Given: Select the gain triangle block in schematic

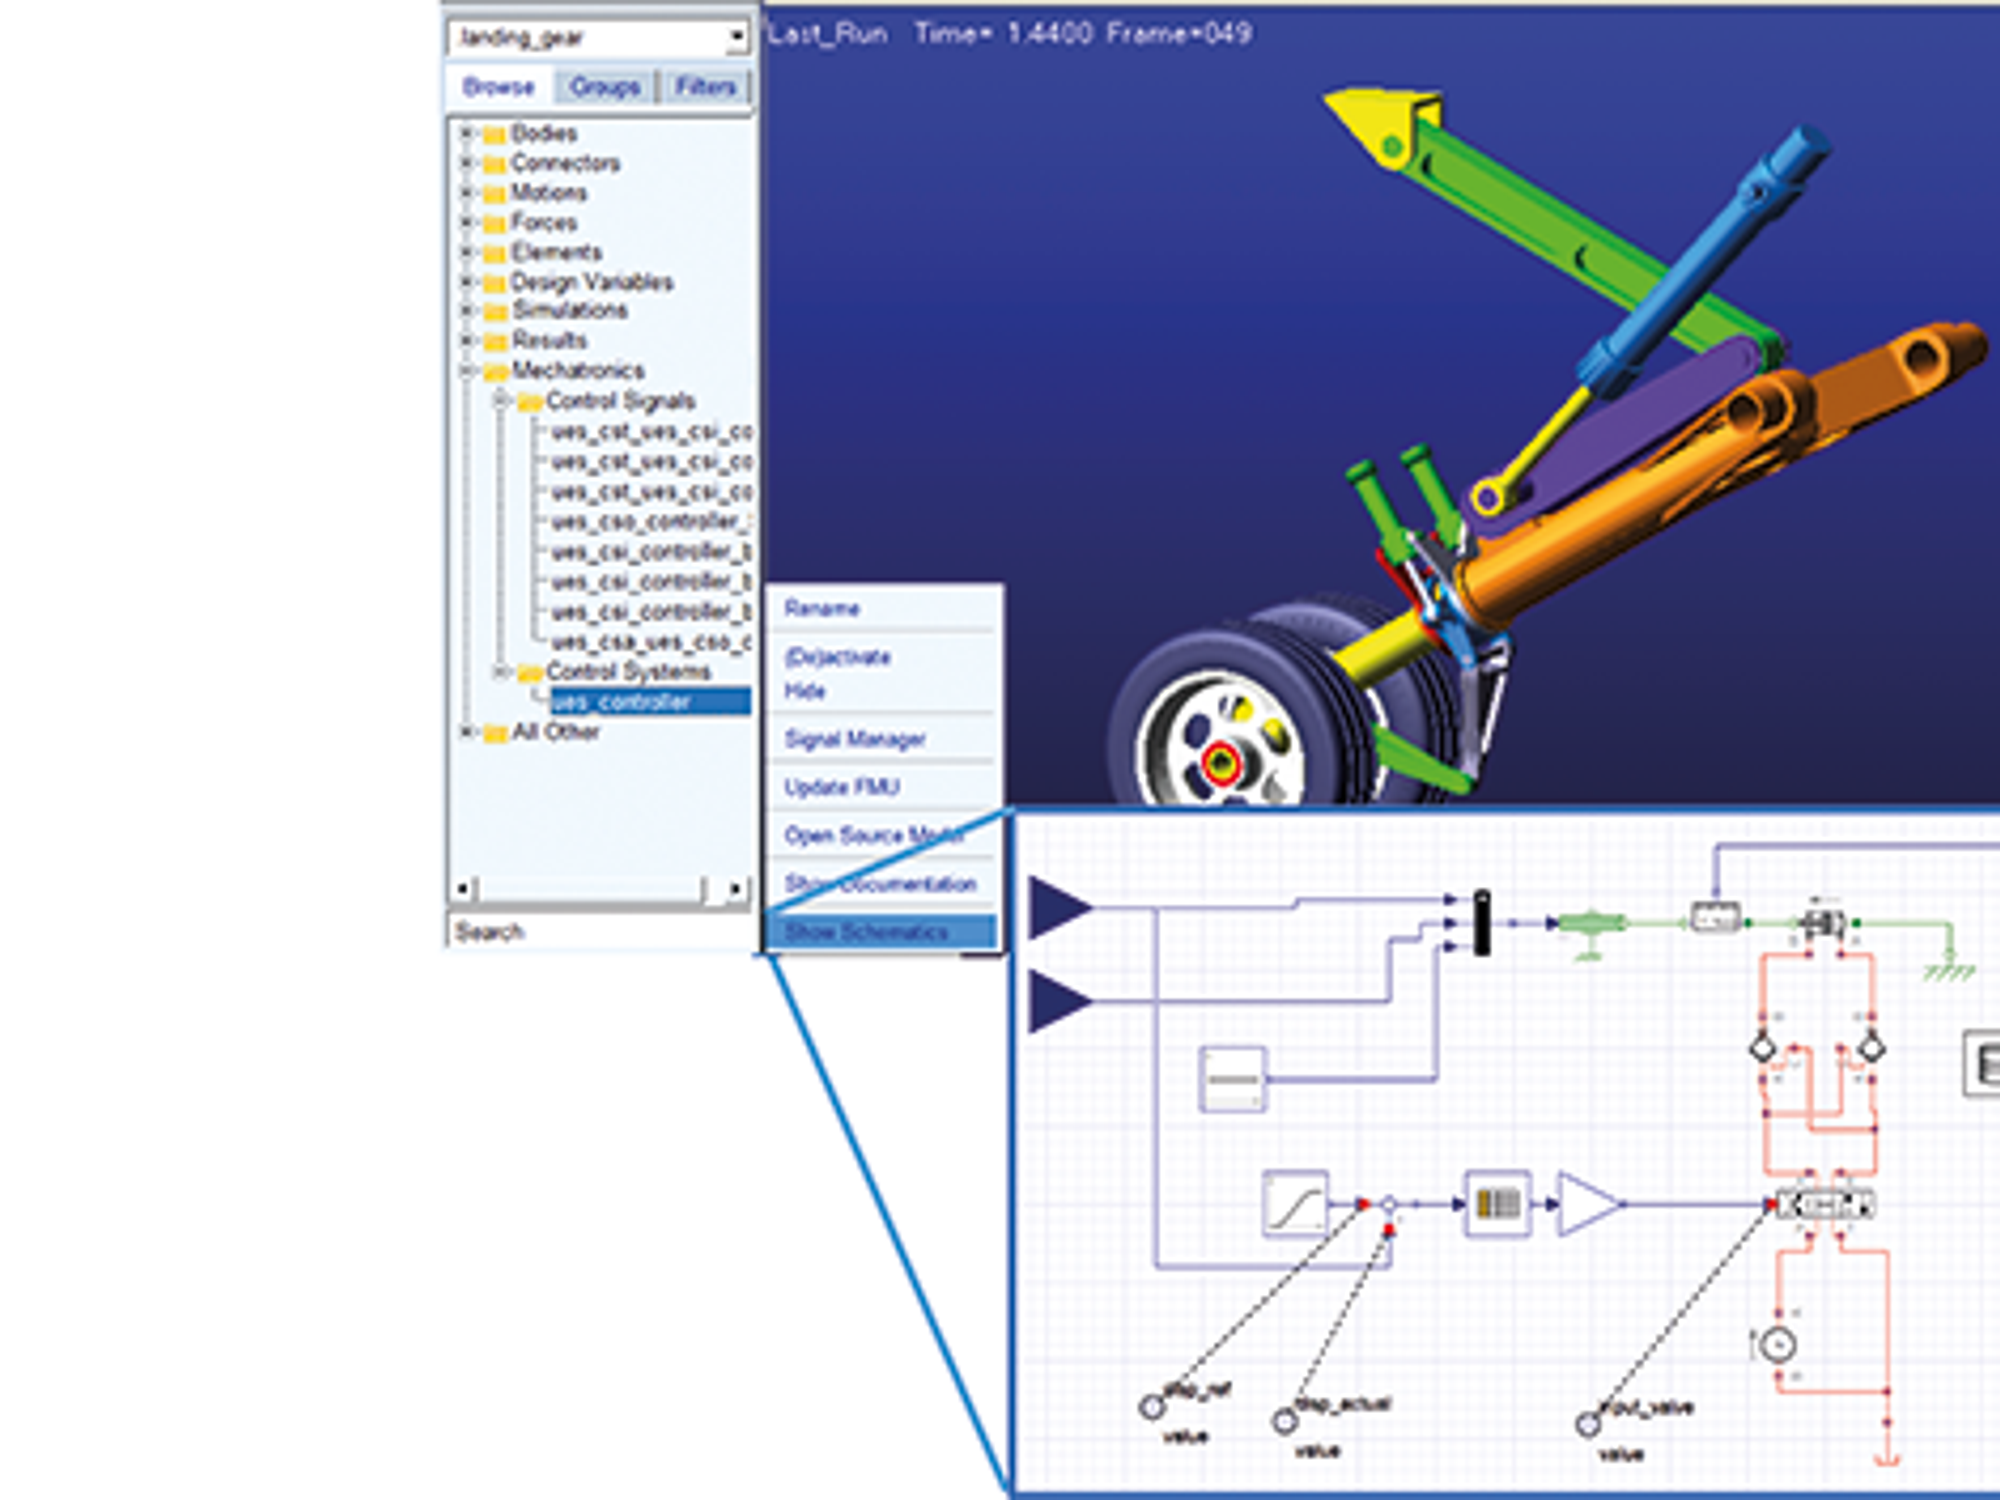Looking at the screenshot, I should (x=1588, y=1204).
